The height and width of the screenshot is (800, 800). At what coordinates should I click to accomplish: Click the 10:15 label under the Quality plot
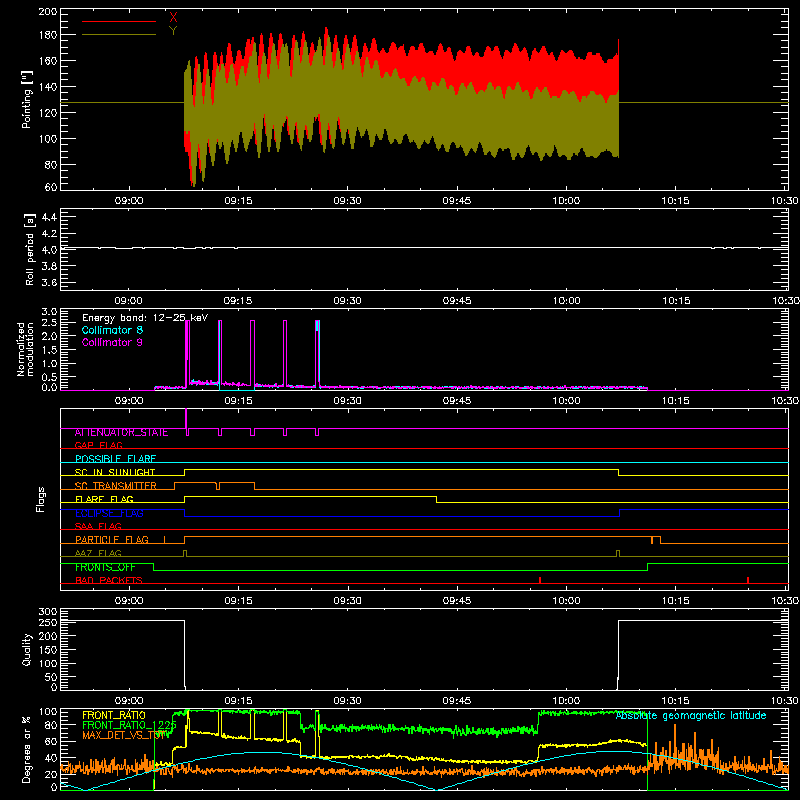(676, 701)
